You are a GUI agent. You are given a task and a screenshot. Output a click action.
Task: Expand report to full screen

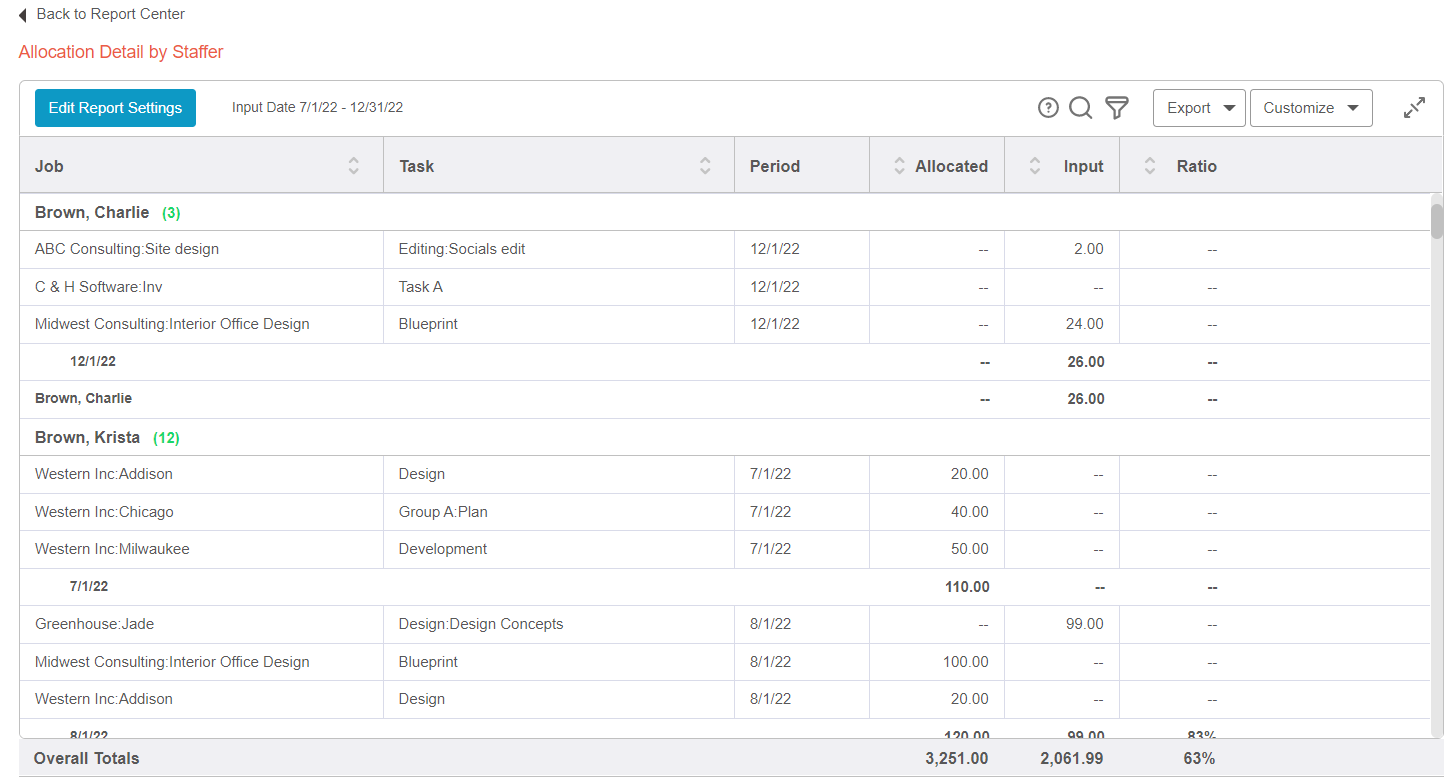click(1413, 108)
